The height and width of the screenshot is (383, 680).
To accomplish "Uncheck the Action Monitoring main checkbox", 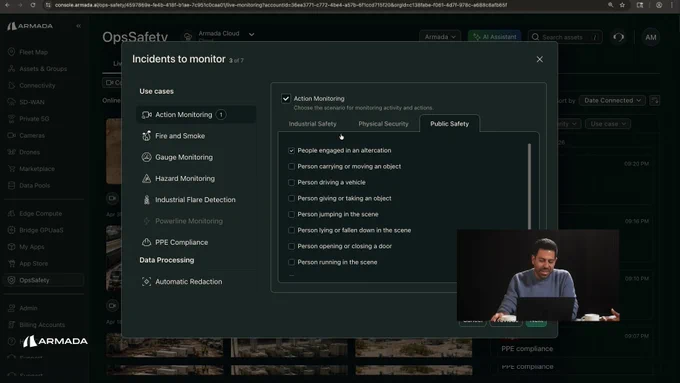I will pyautogui.click(x=286, y=98).
